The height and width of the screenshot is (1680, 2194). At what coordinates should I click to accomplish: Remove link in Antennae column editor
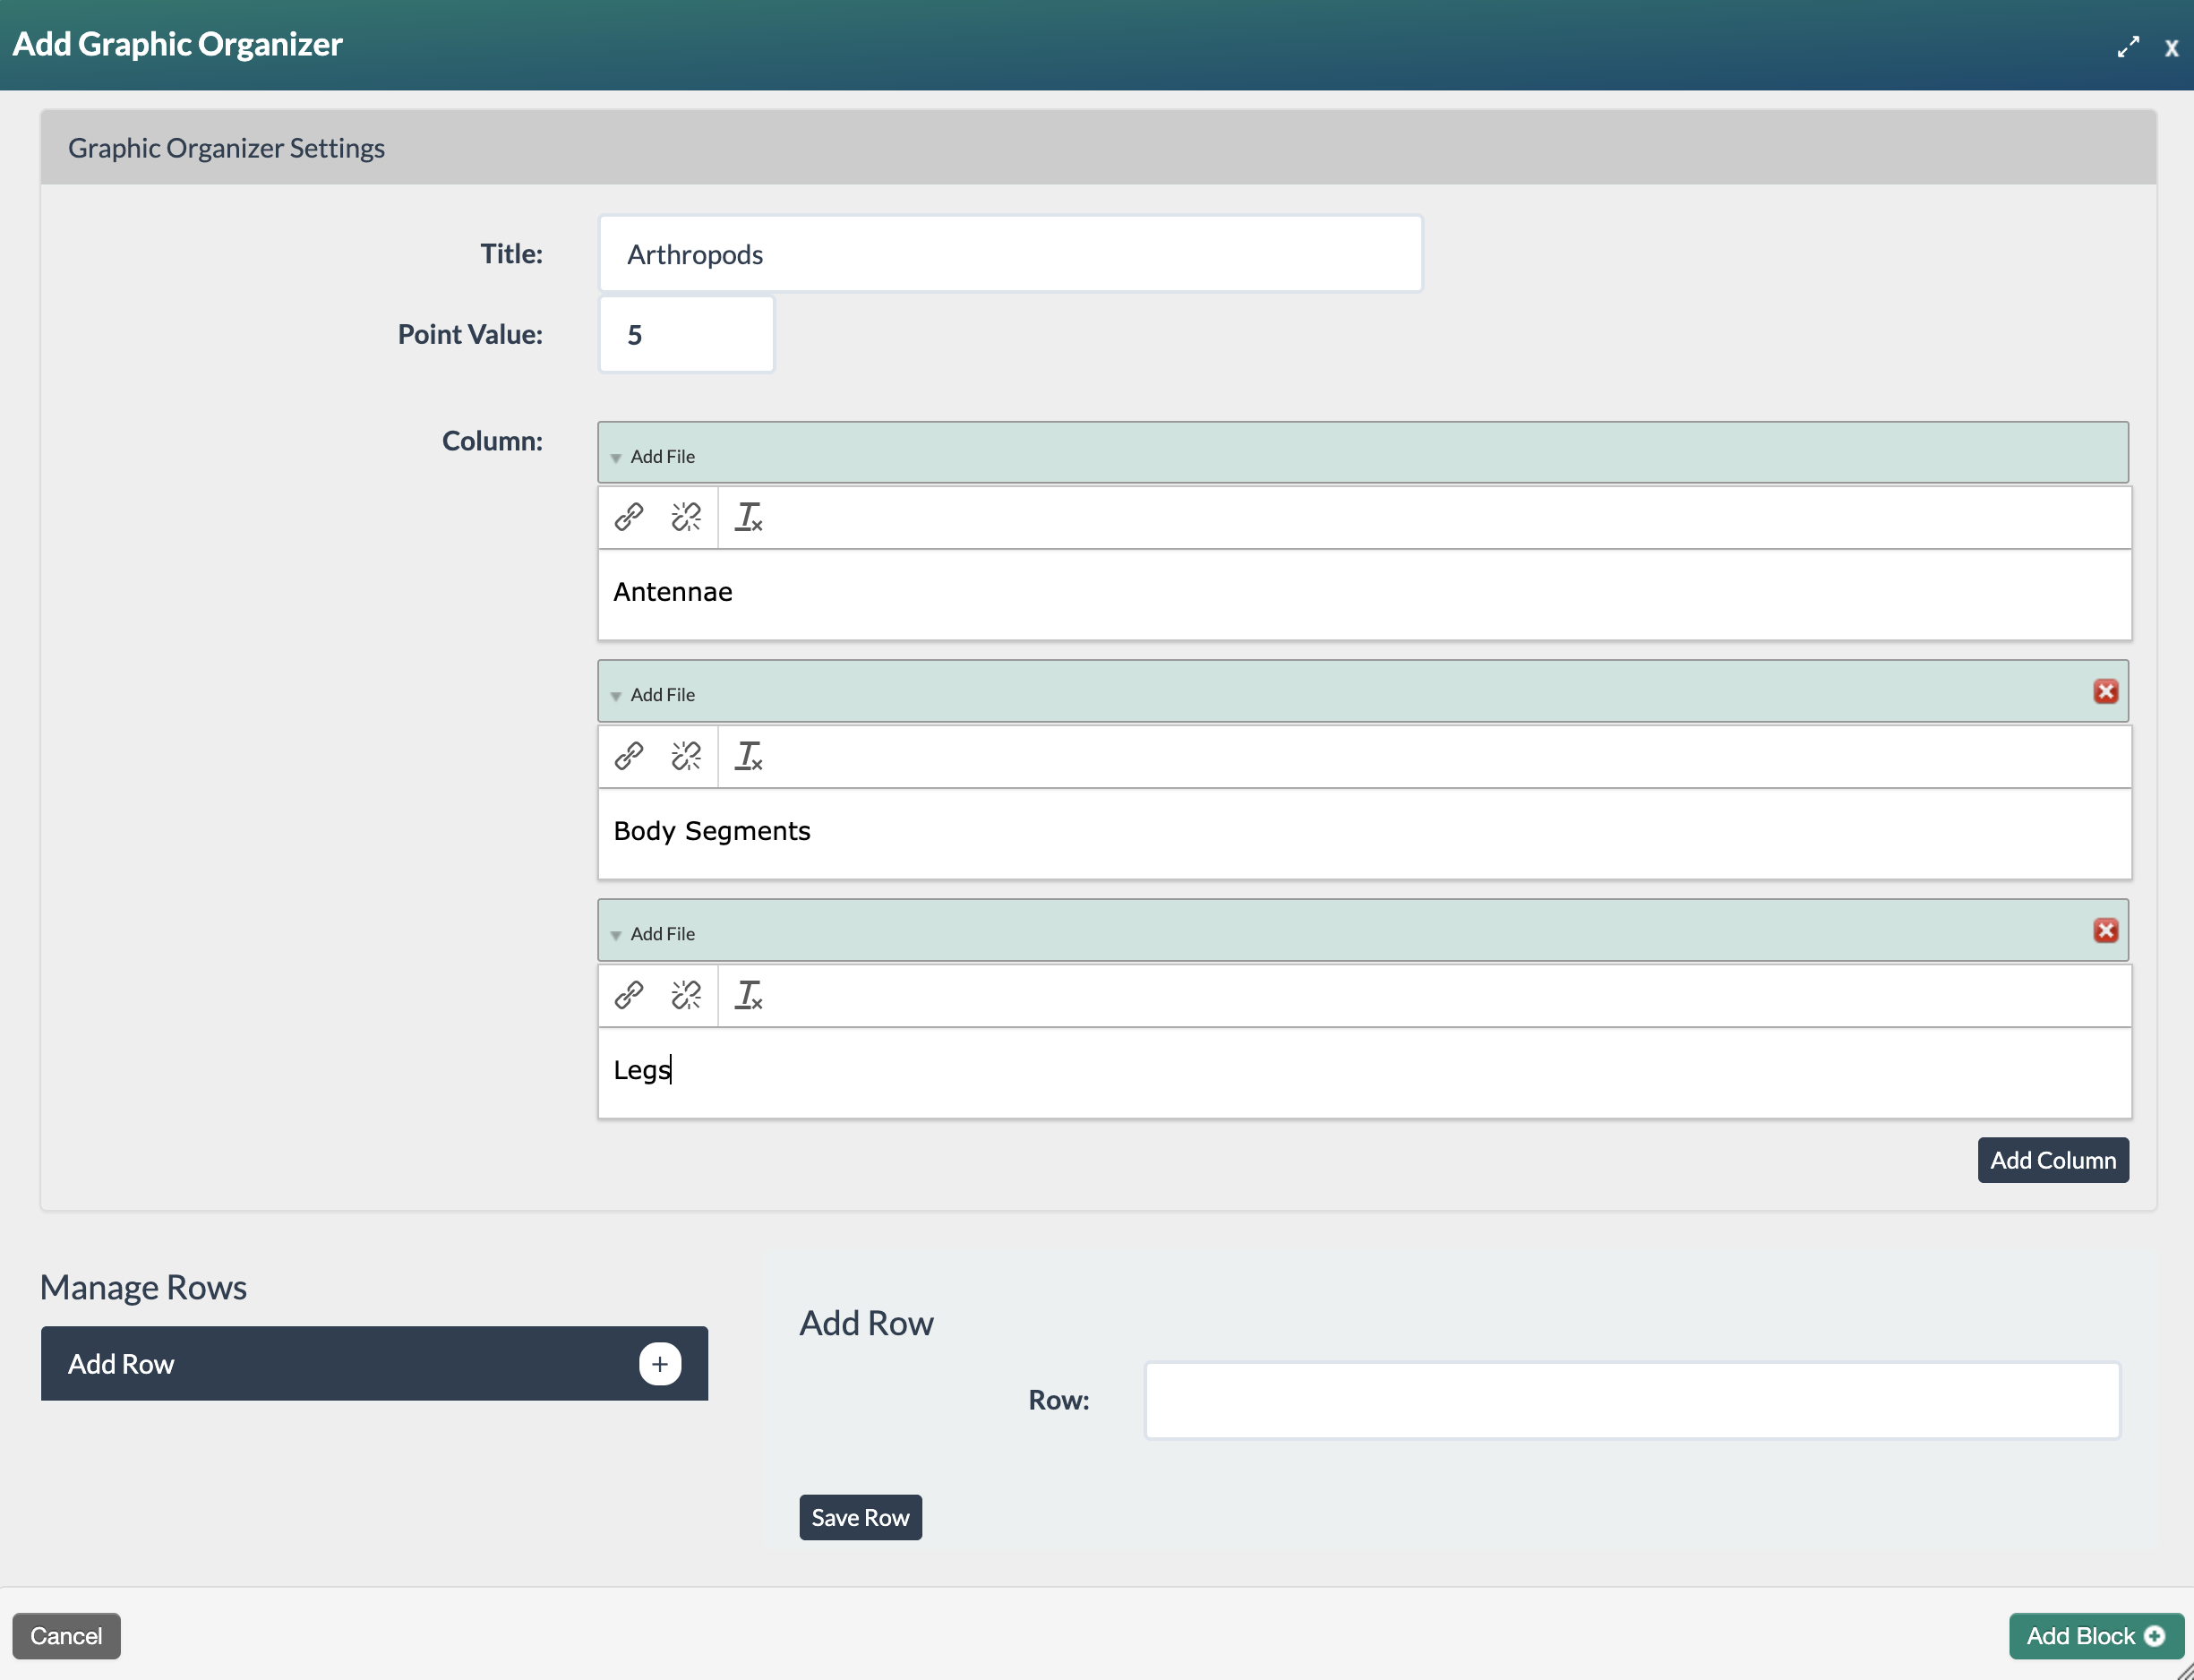686,517
